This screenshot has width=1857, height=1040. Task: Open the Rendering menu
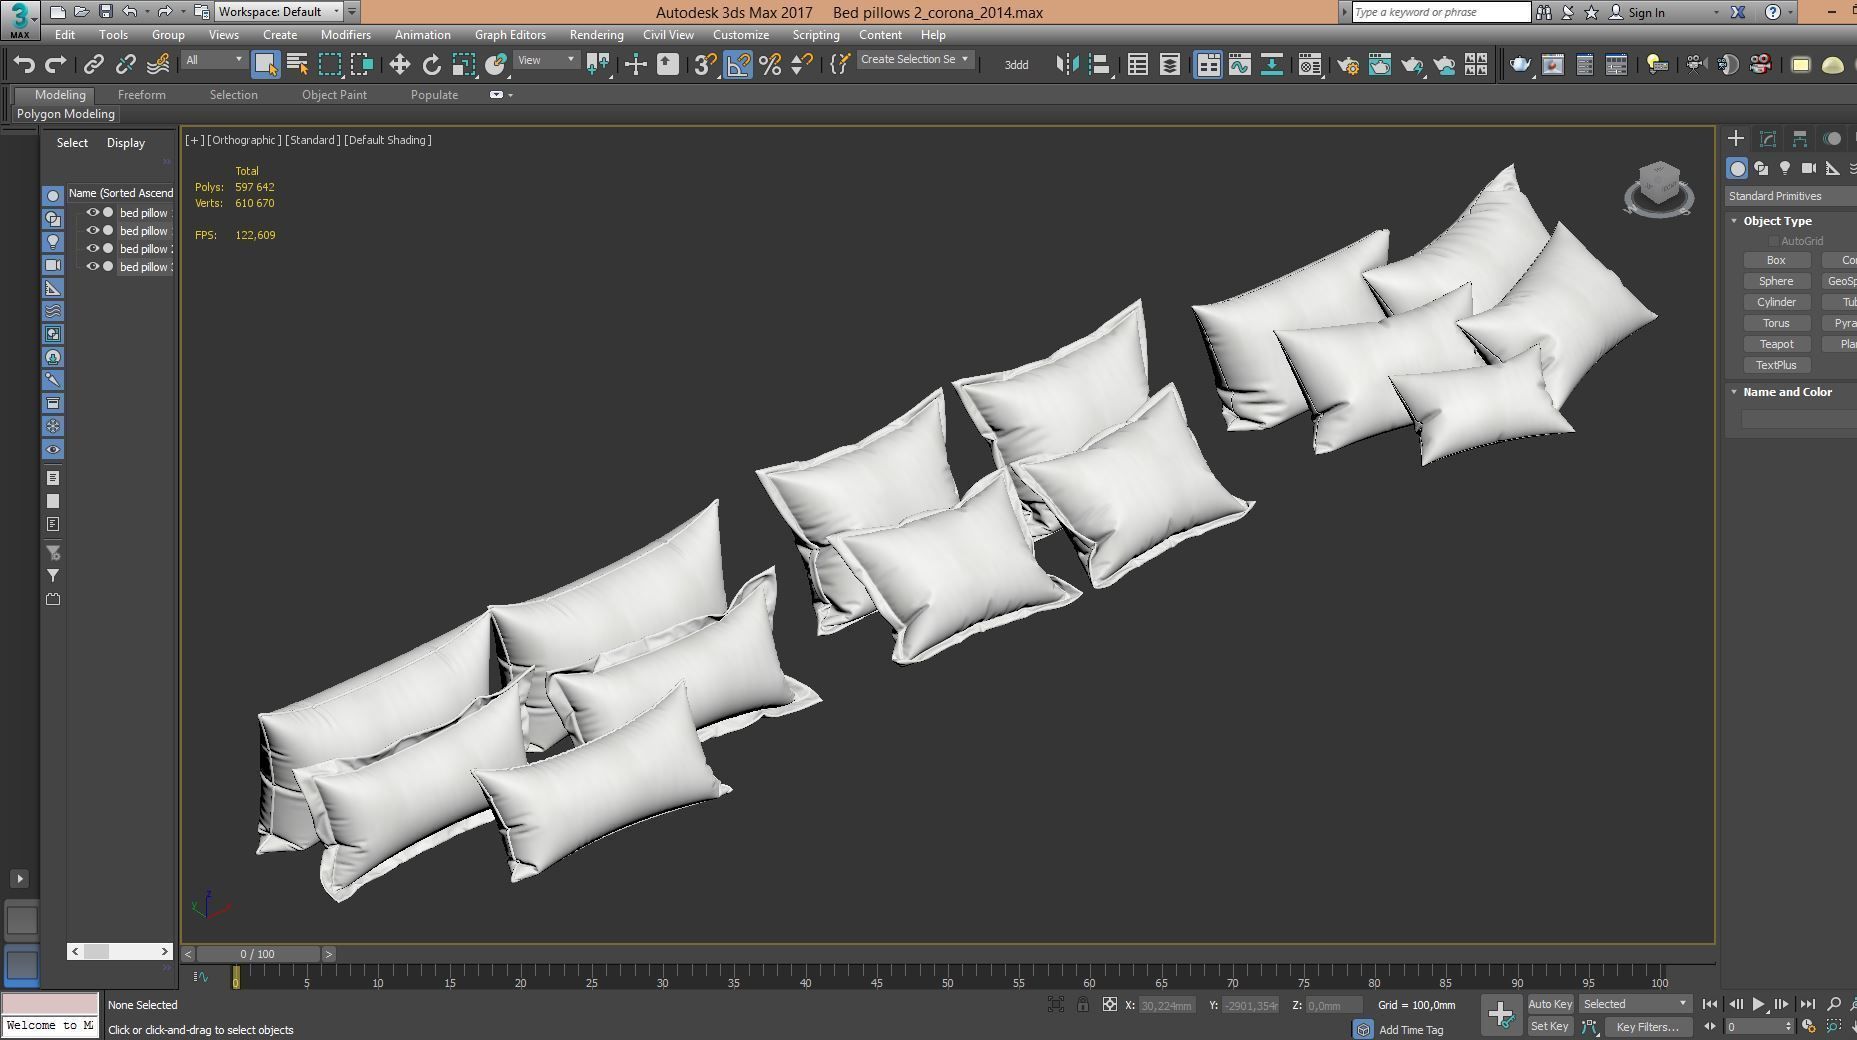coord(596,35)
